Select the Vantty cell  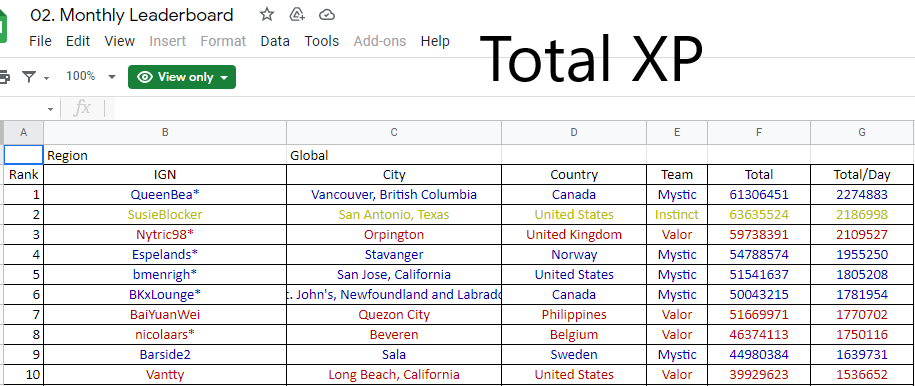pos(165,374)
